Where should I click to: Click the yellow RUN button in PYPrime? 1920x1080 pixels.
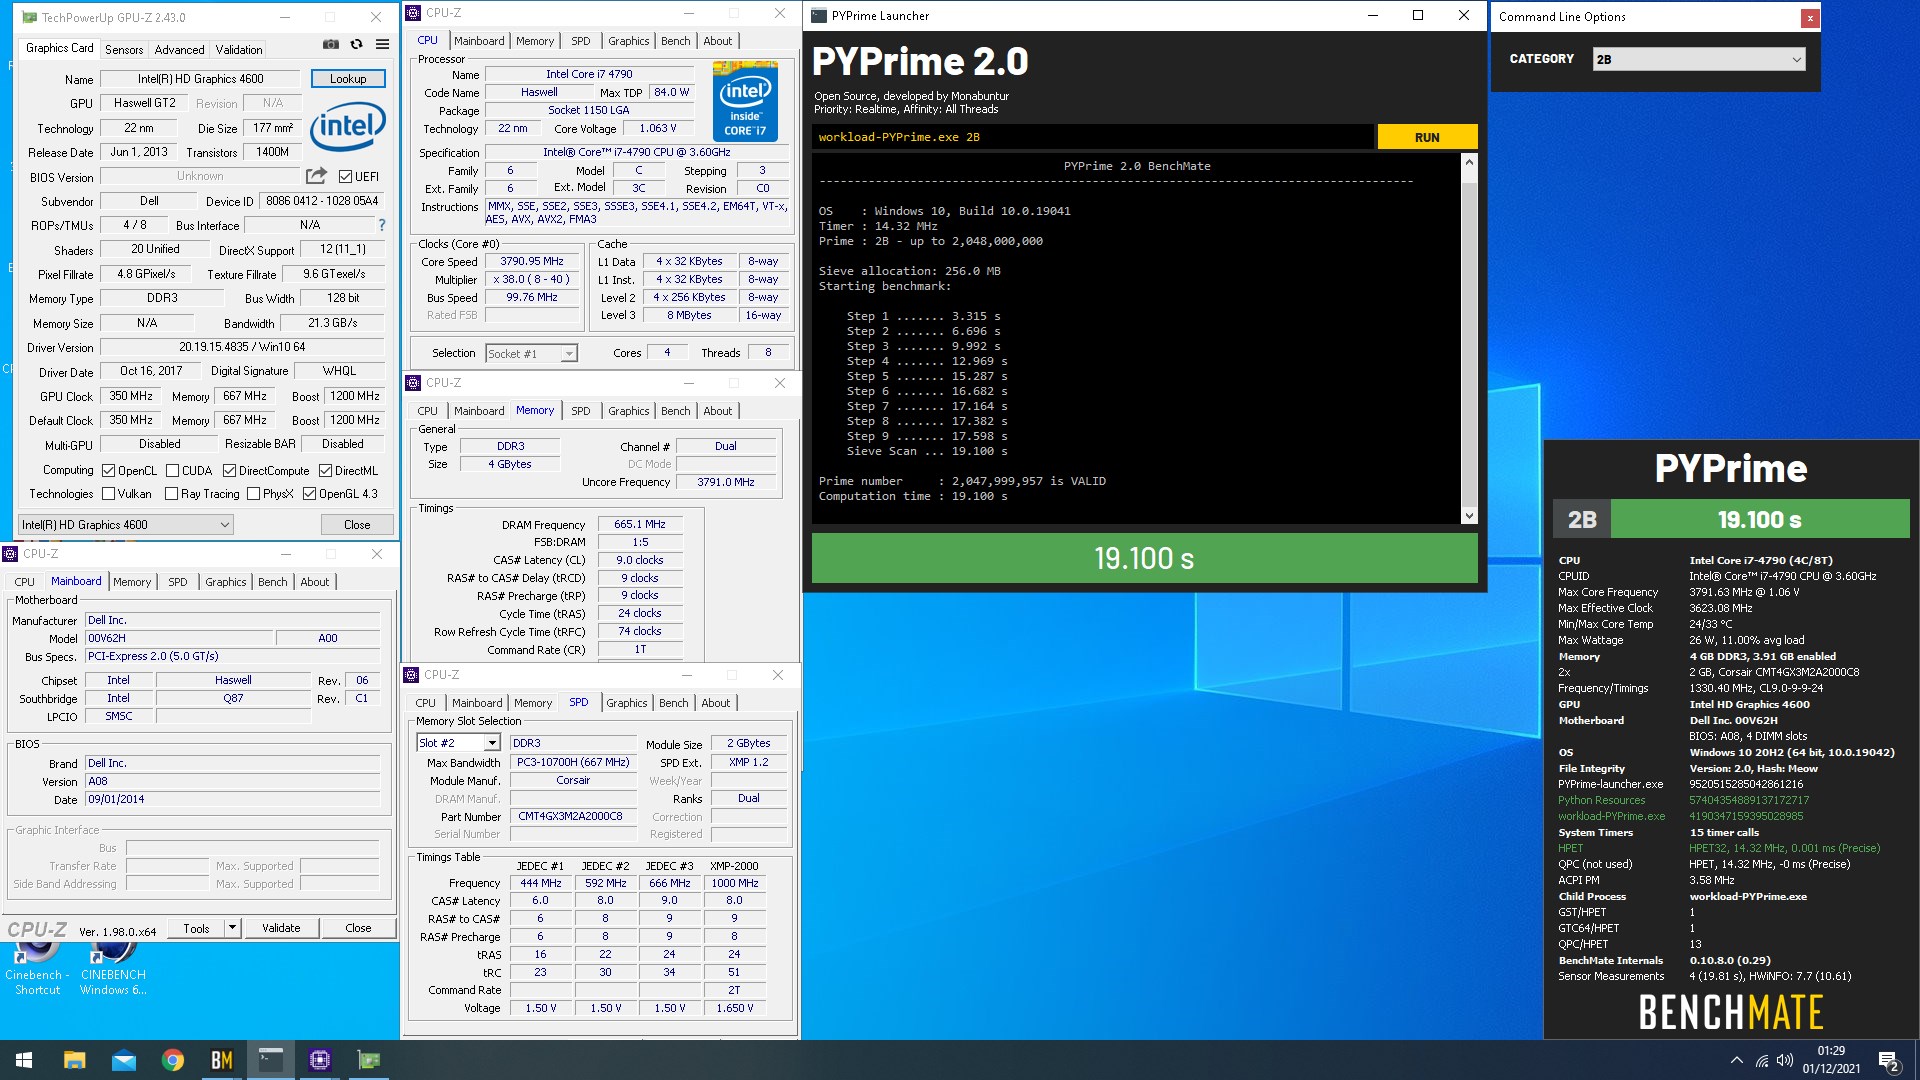tap(1426, 137)
